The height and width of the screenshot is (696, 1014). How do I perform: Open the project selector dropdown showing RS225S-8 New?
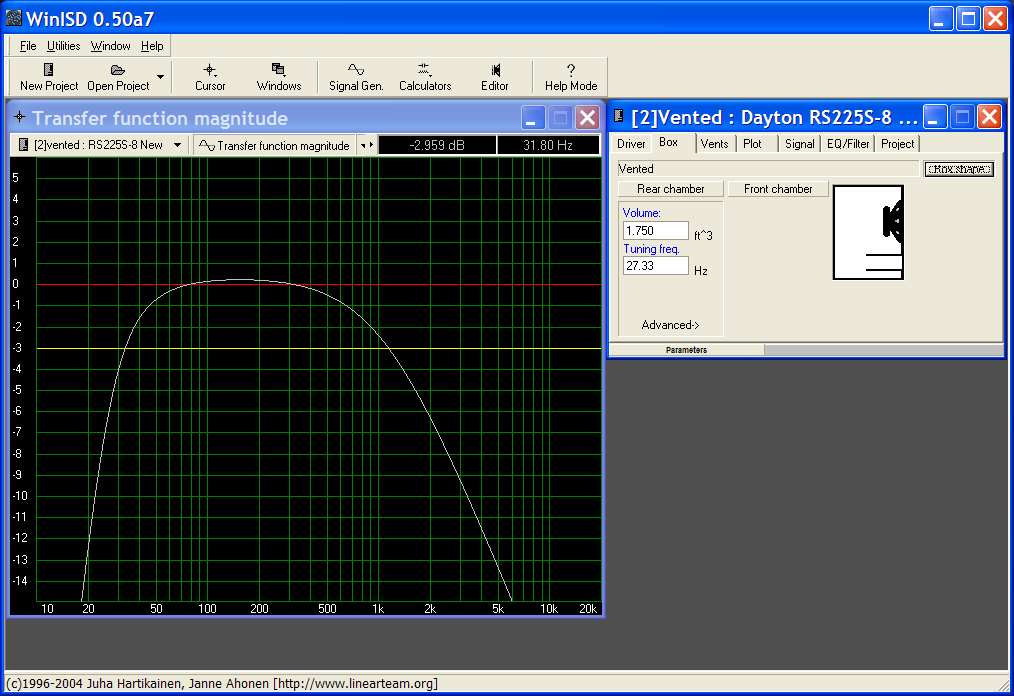[100, 145]
